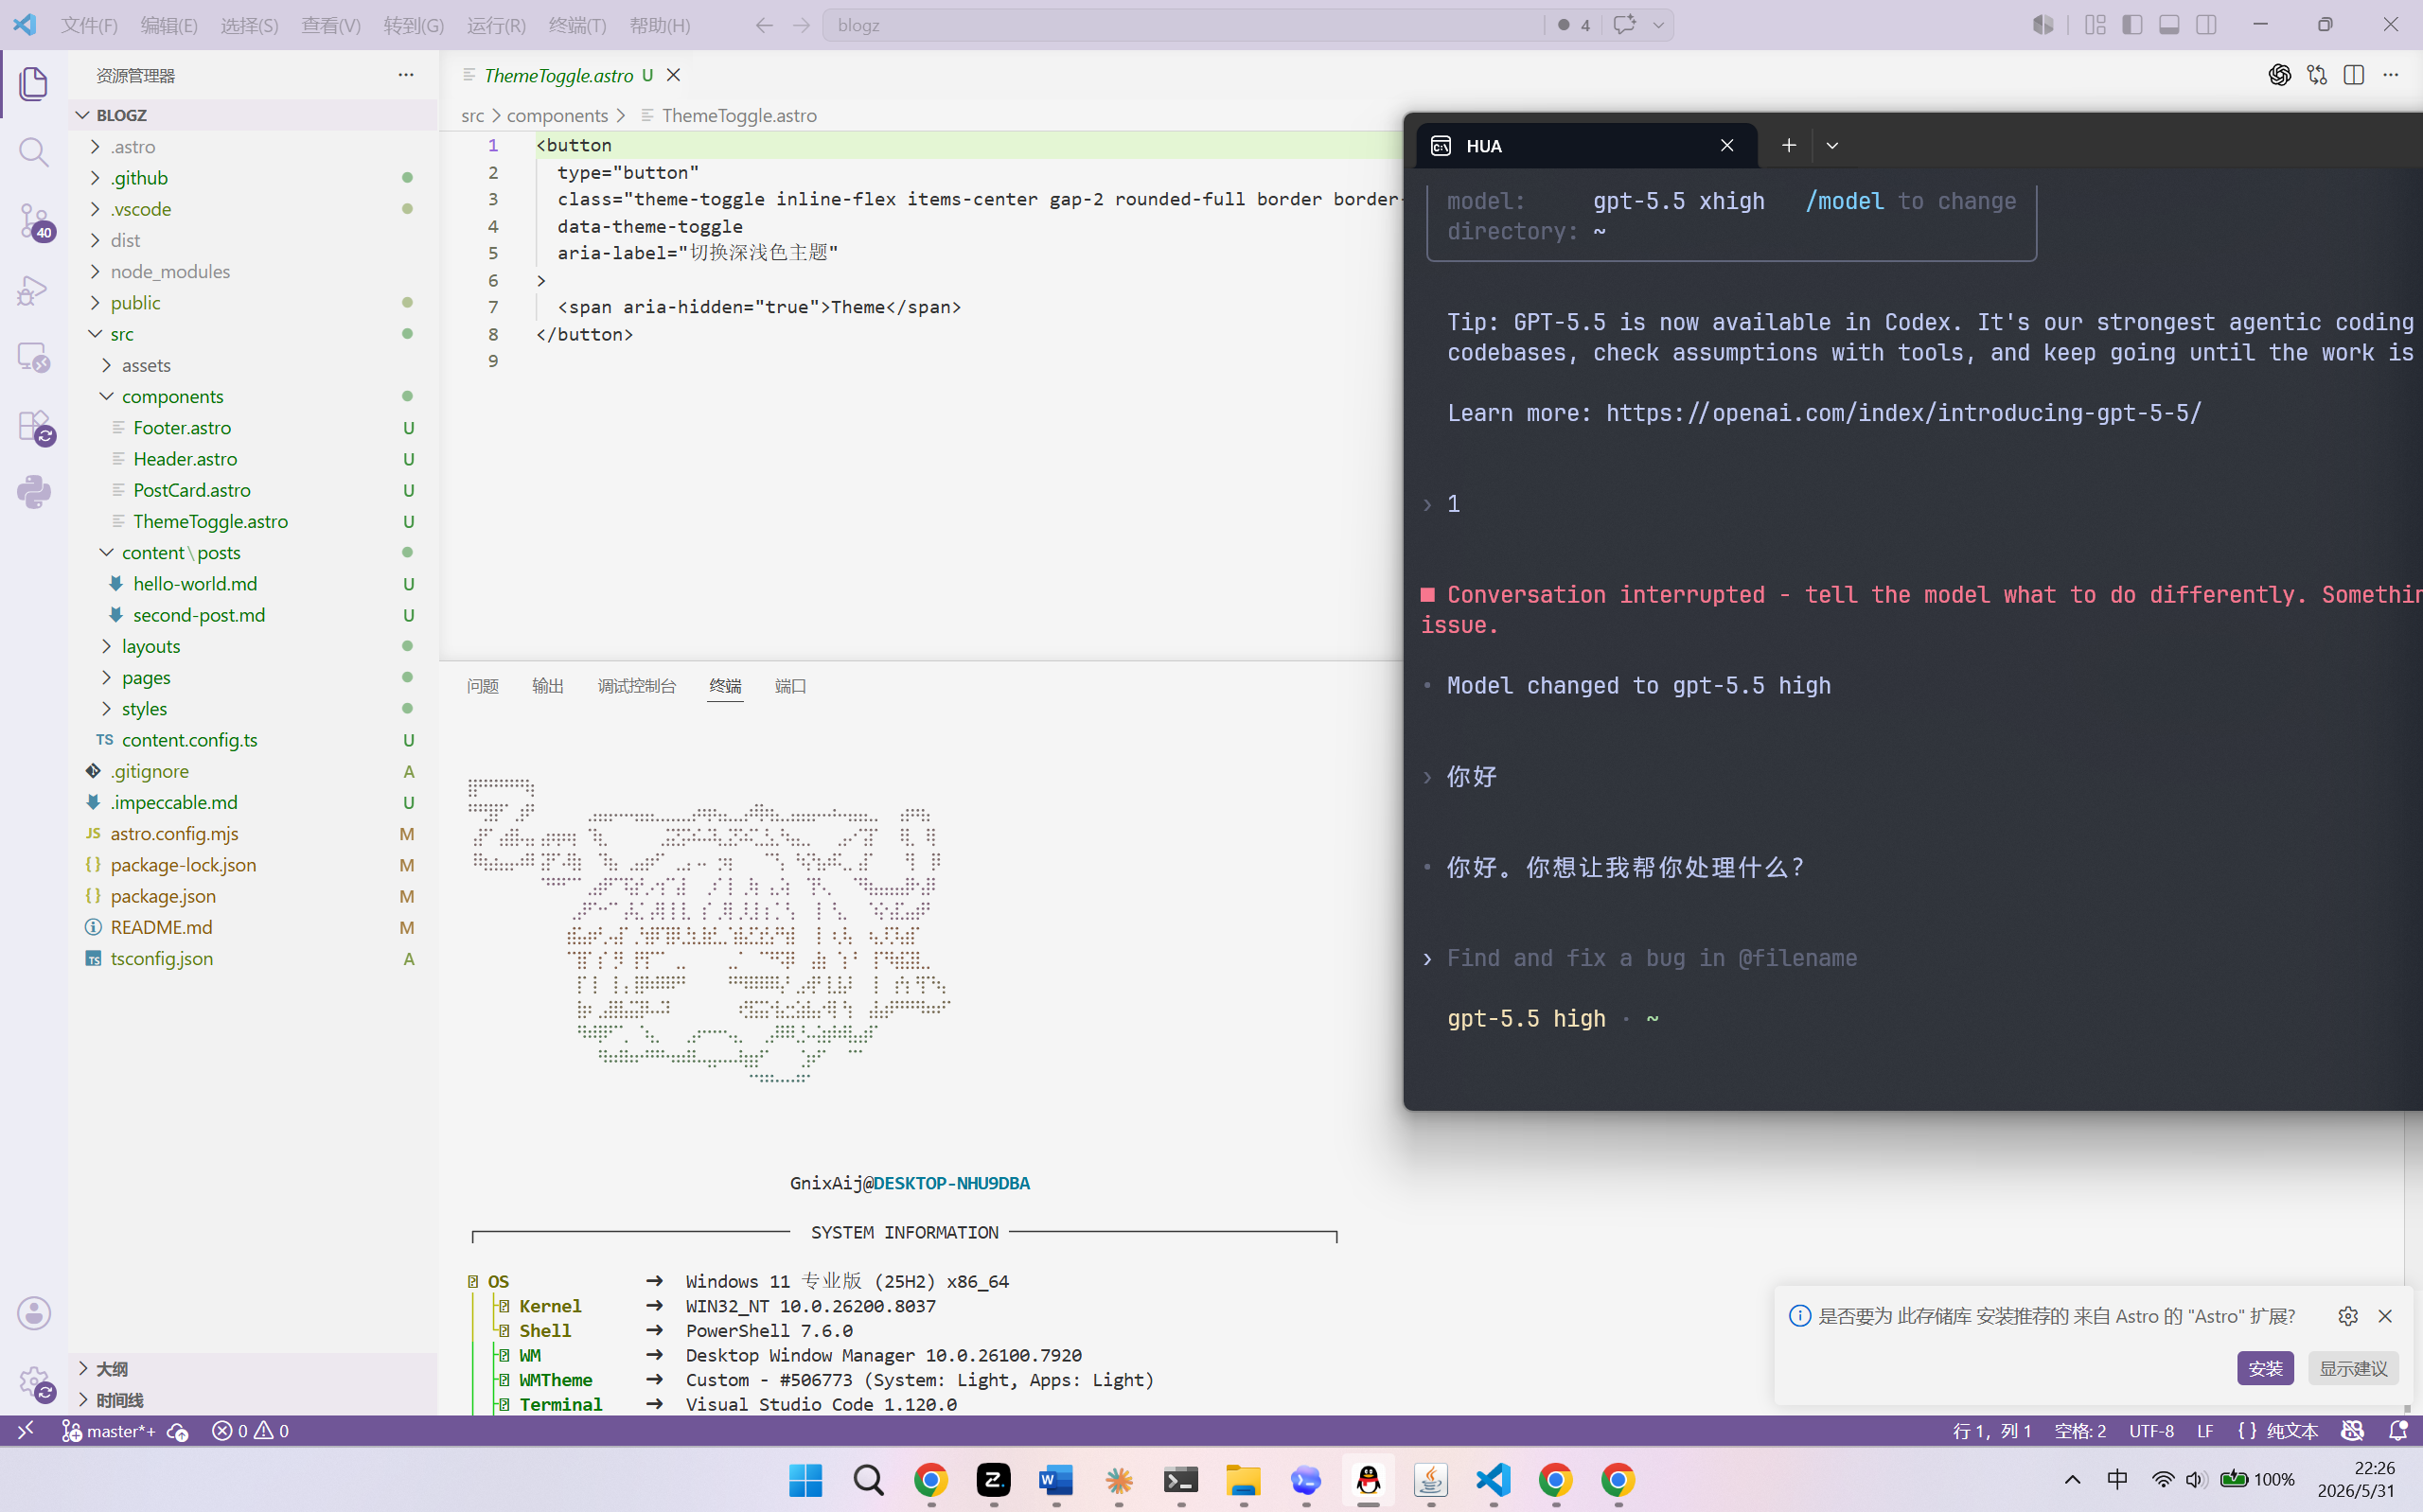
Task: Open the customize layout icon
Action: click(x=2095, y=25)
